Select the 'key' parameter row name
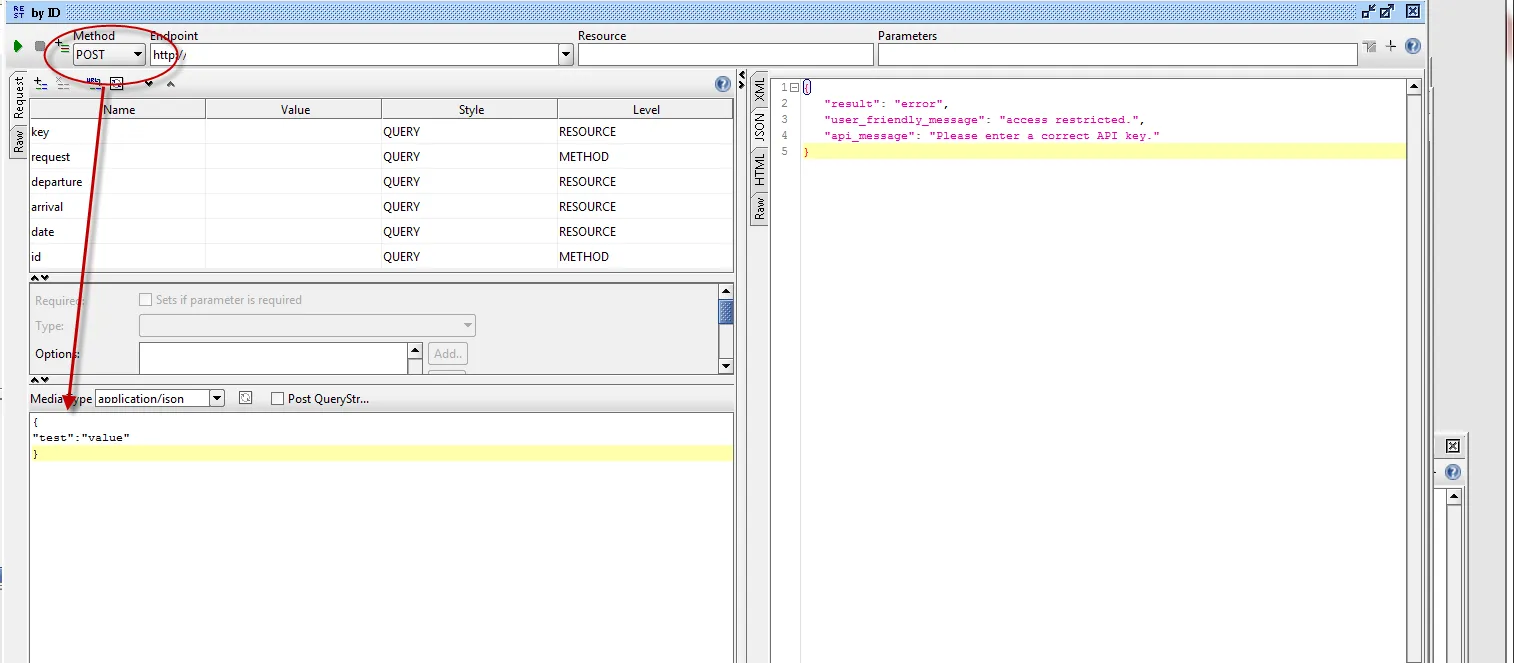 118,132
